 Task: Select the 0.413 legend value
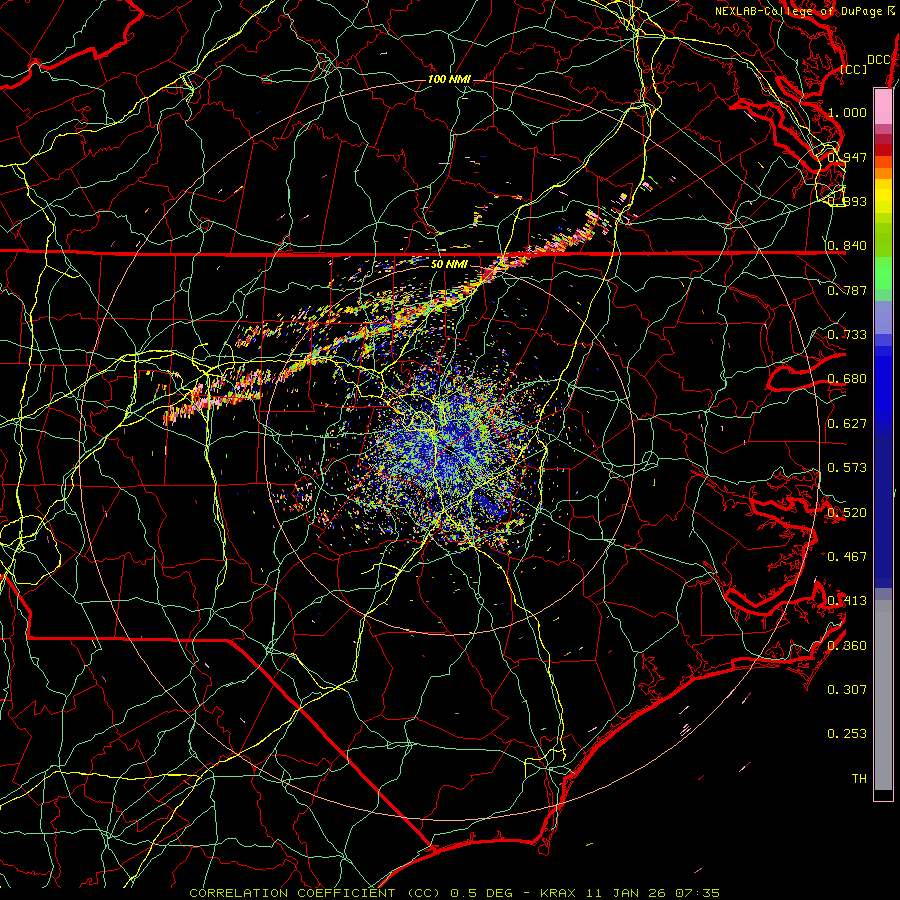[847, 600]
